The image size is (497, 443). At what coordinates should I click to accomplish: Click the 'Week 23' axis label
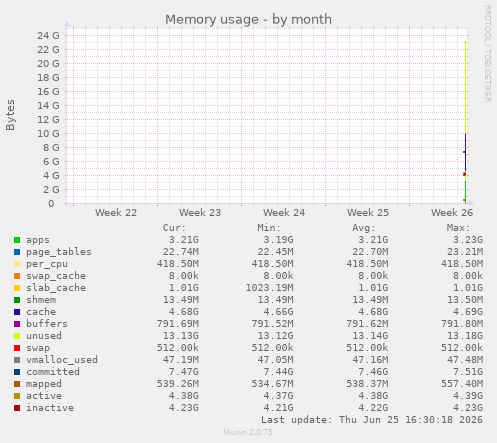click(200, 213)
